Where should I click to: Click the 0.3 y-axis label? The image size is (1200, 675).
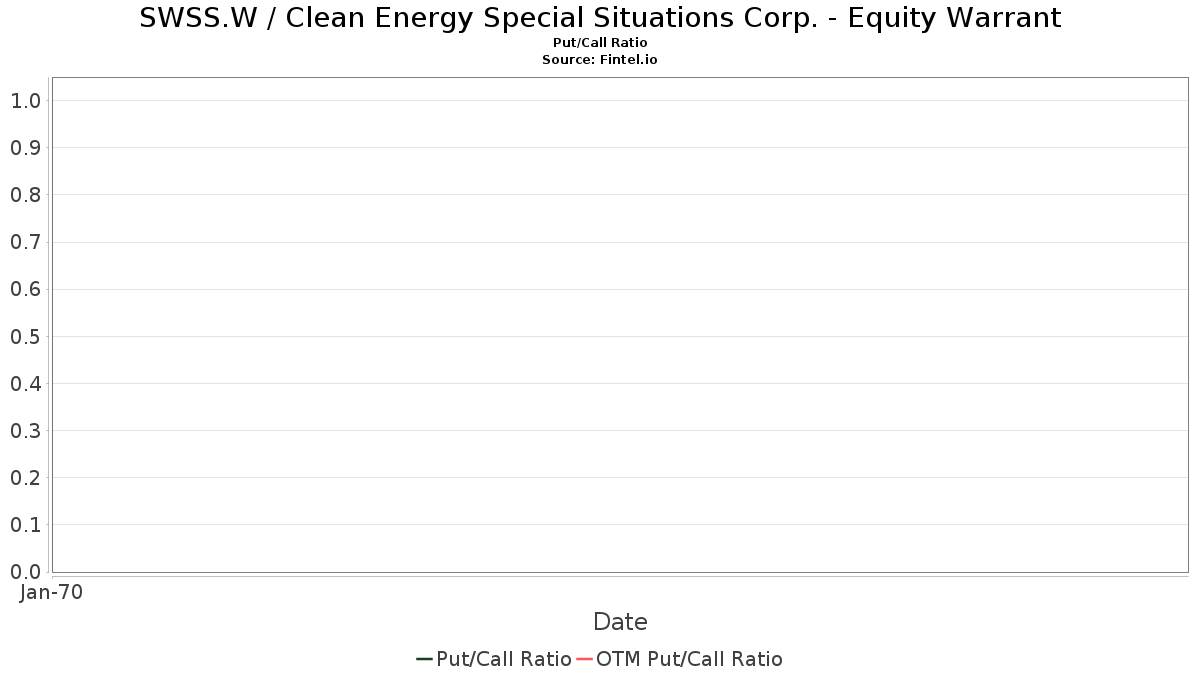[26, 431]
